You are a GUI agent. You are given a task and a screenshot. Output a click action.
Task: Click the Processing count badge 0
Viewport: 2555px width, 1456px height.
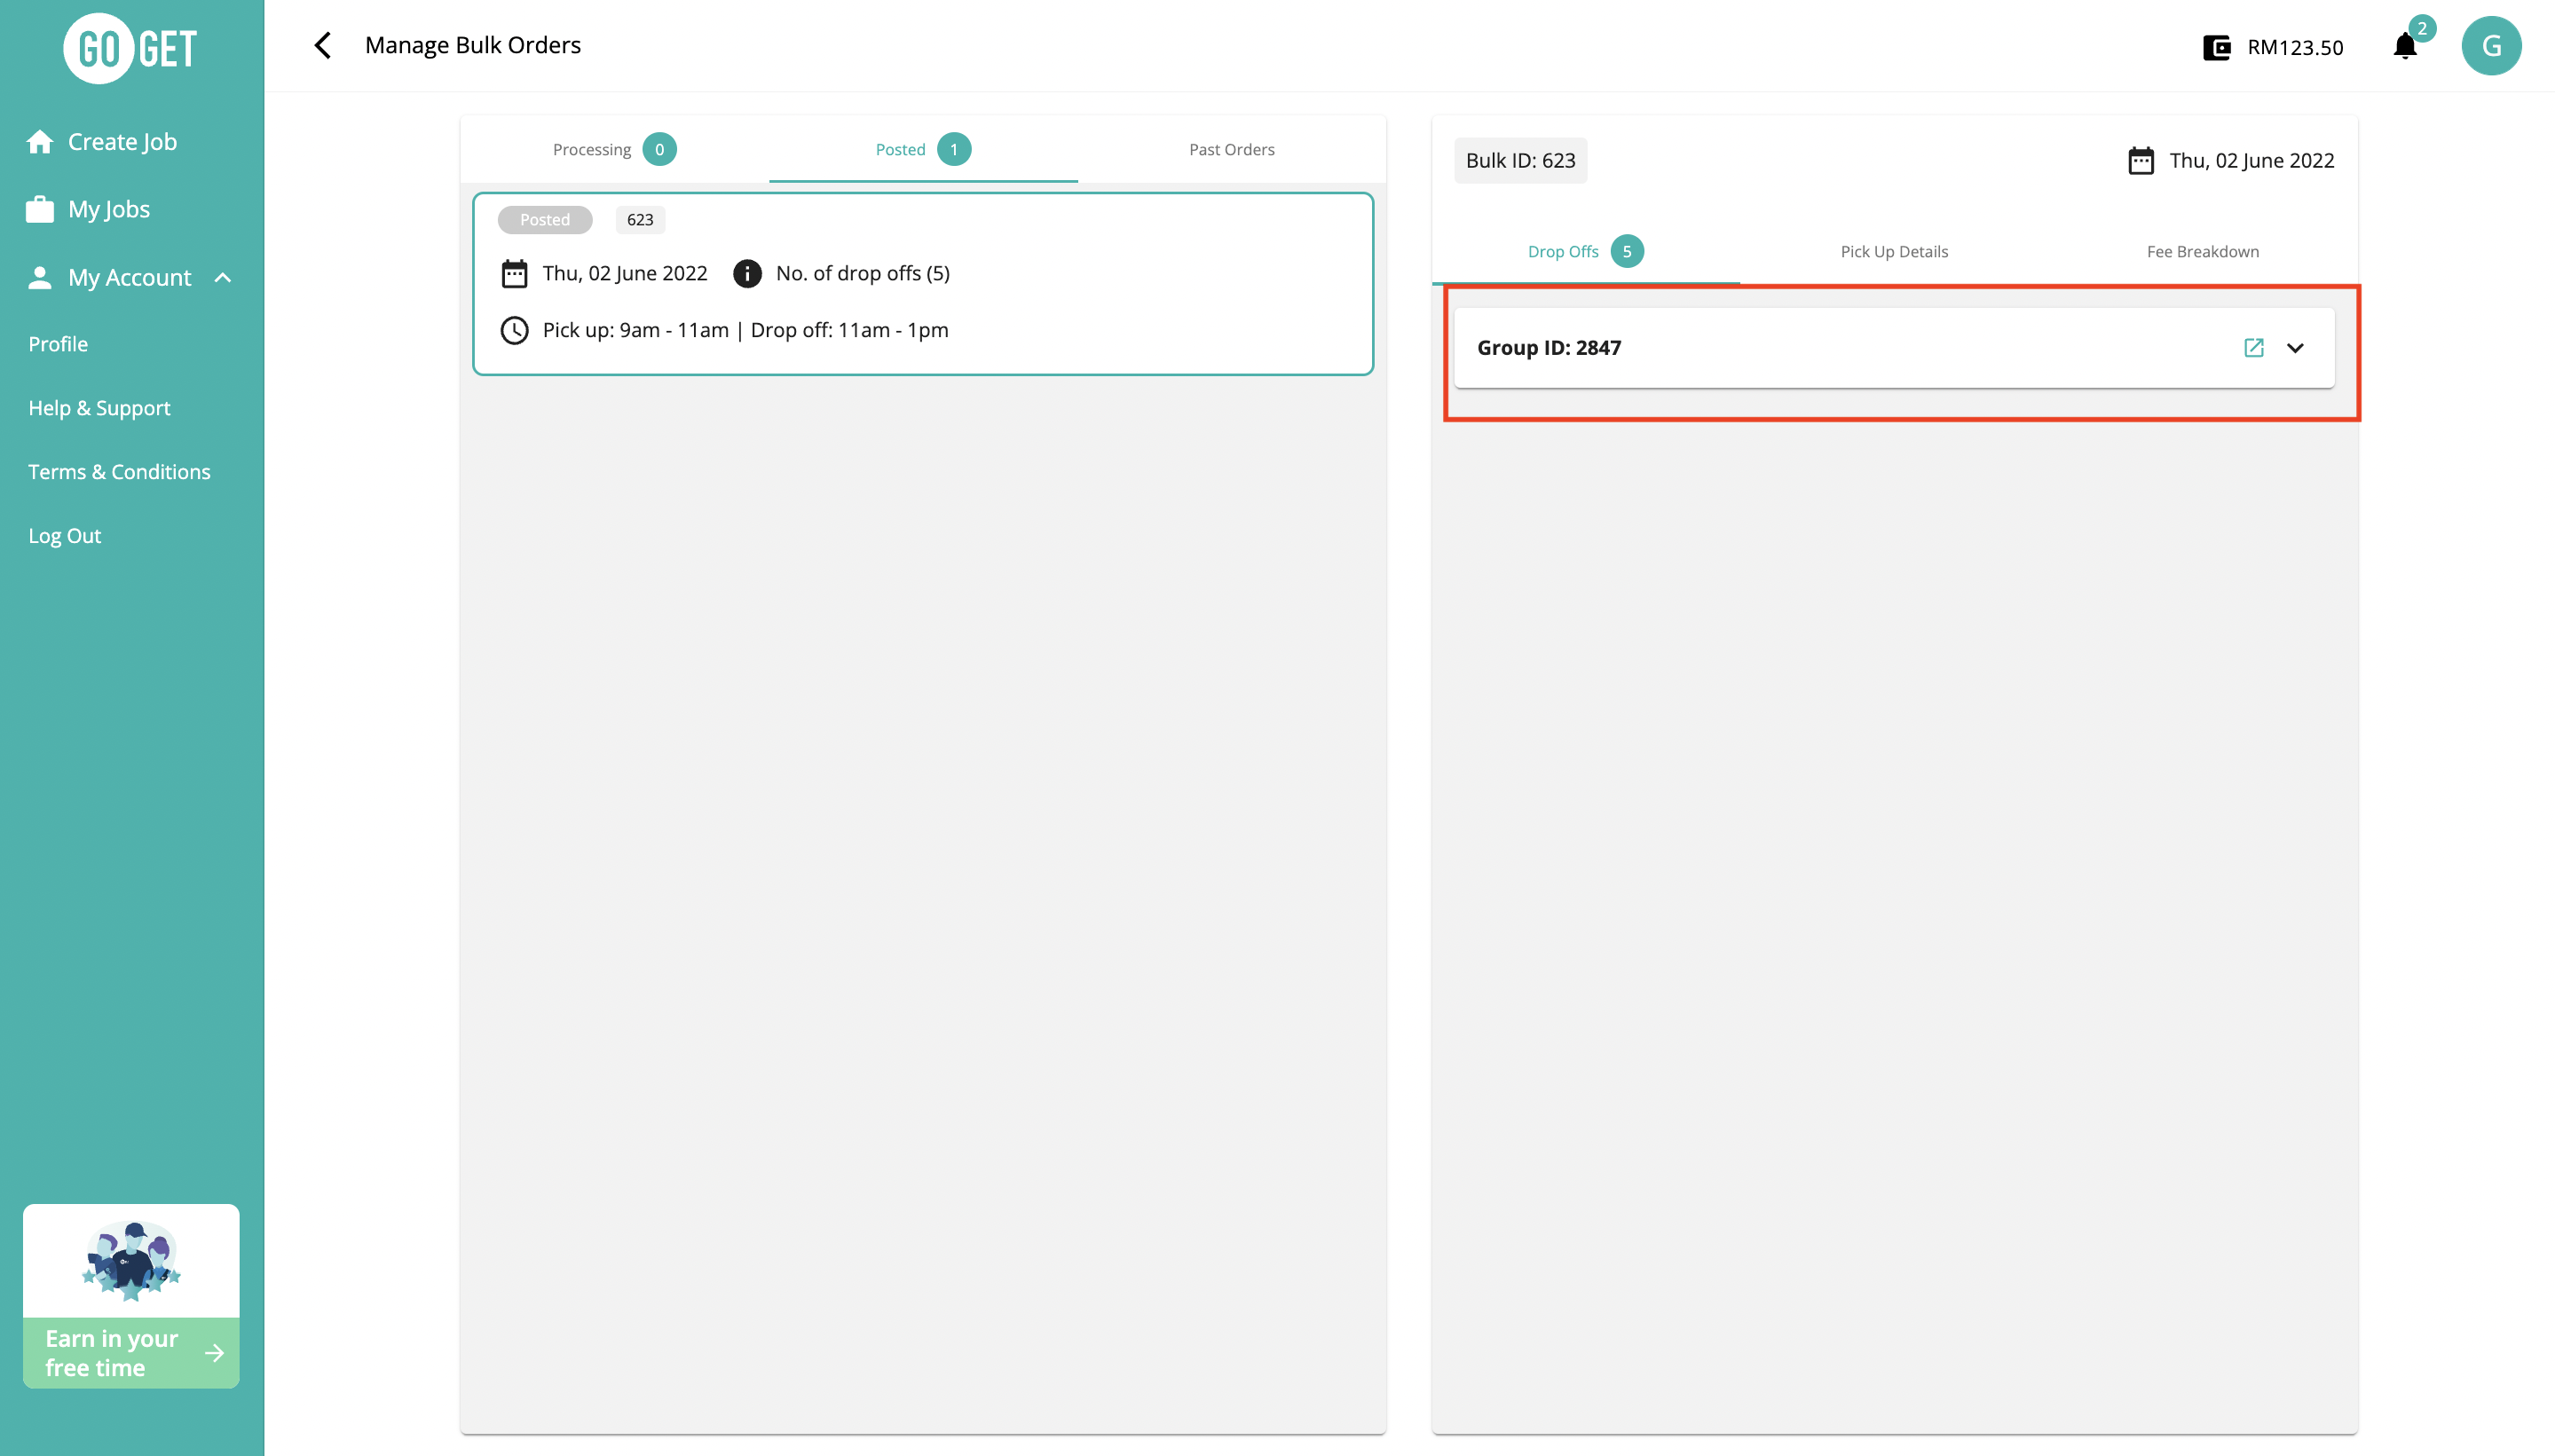pyautogui.click(x=659, y=149)
